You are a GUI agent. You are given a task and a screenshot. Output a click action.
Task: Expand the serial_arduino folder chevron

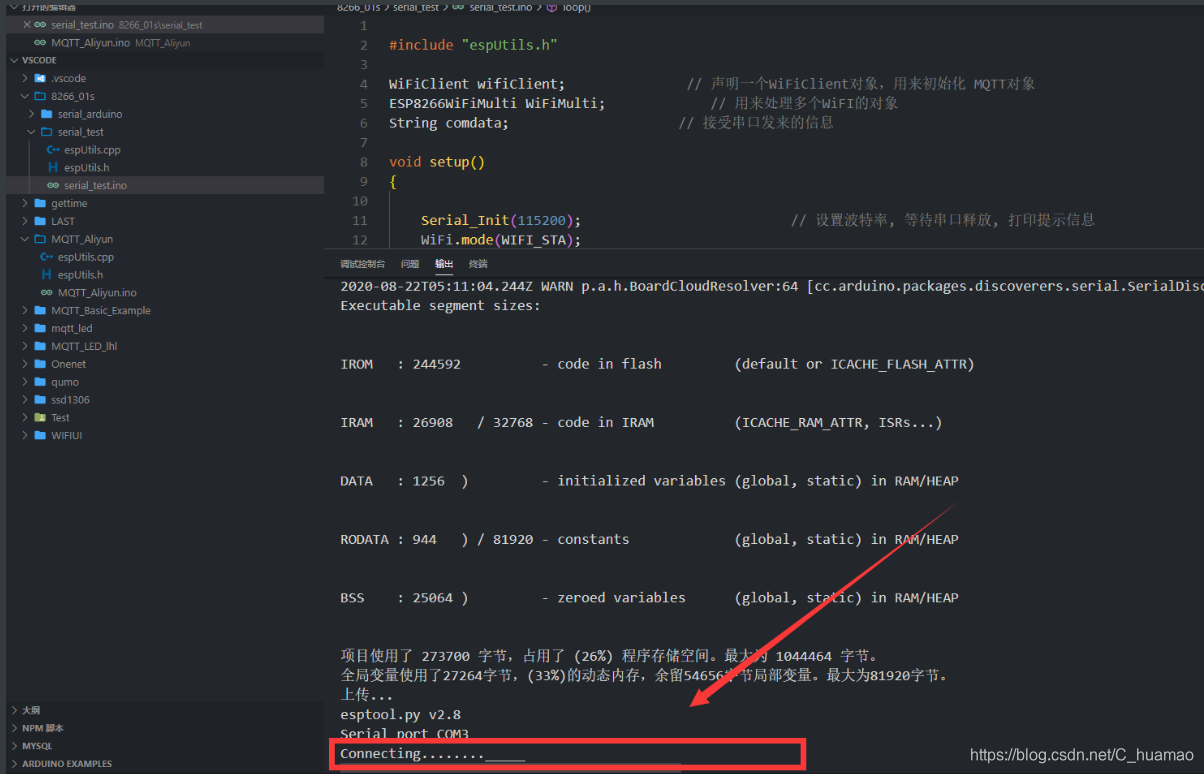pyautogui.click(x=32, y=114)
